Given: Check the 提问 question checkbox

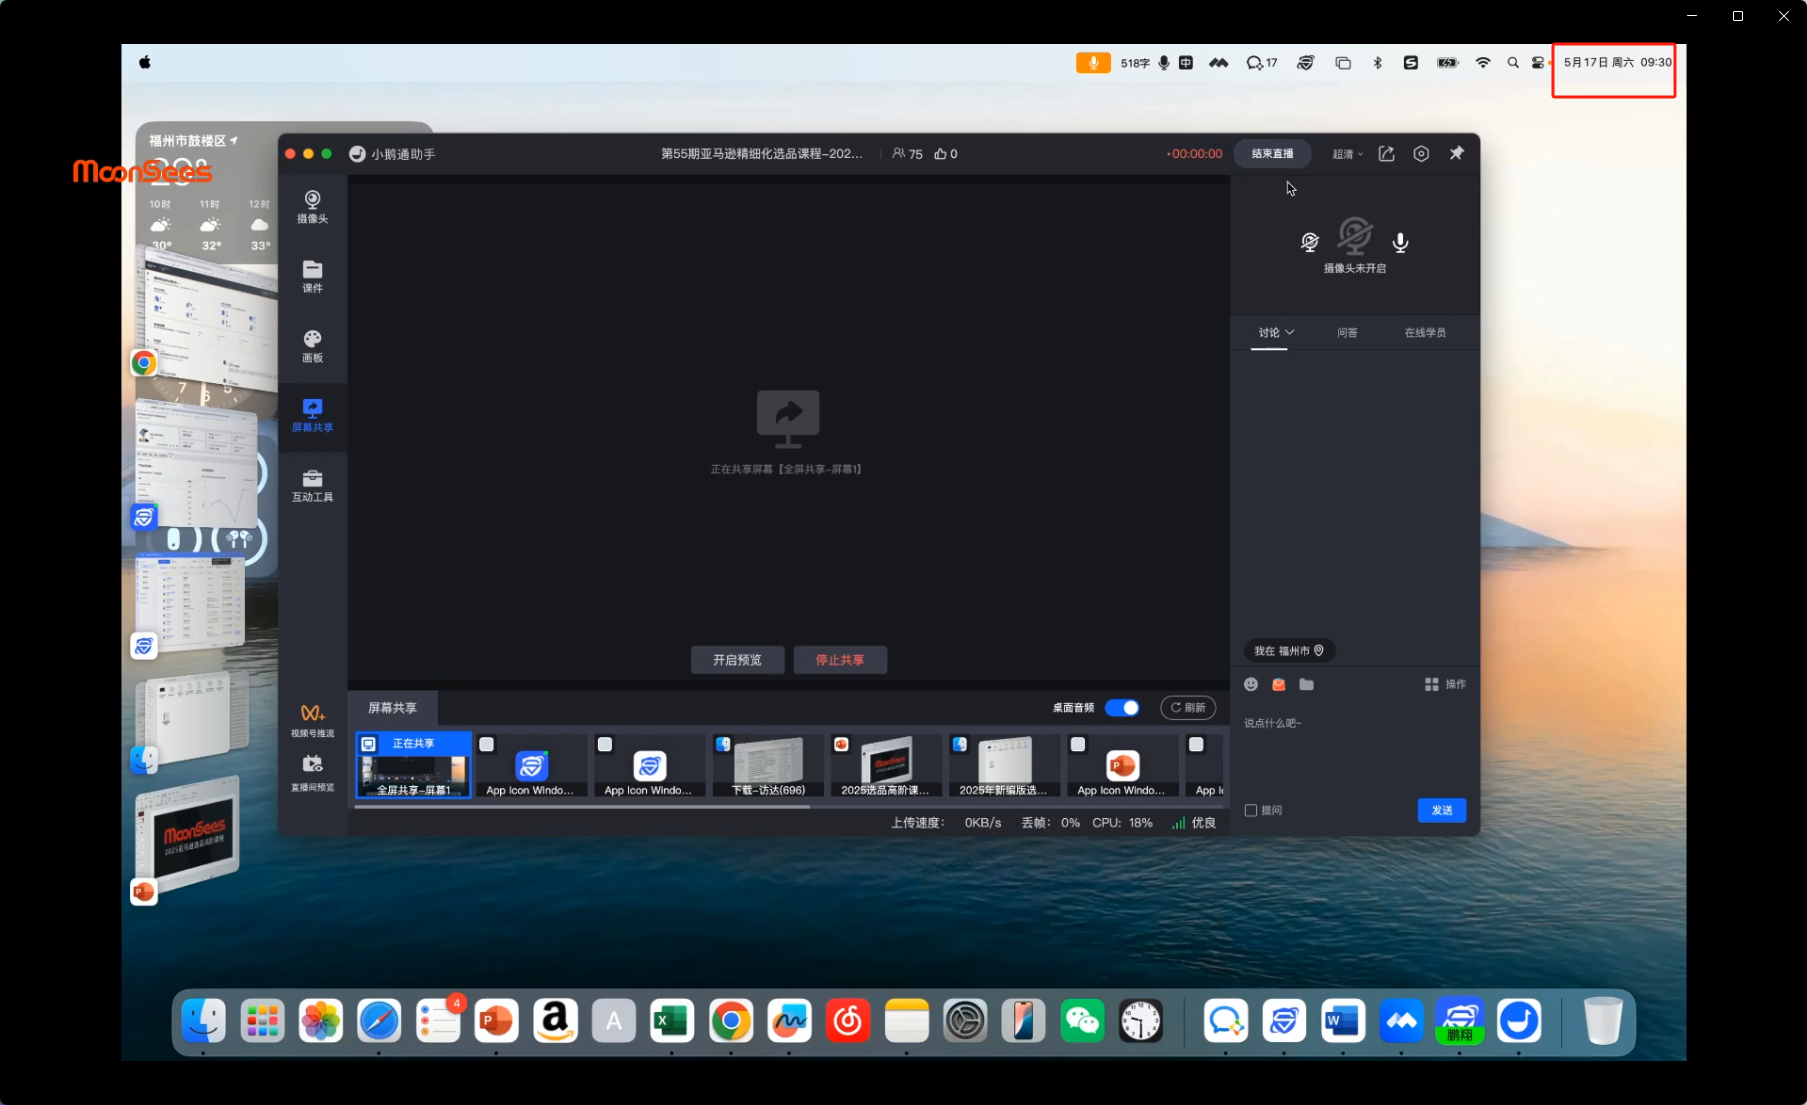Looking at the screenshot, I should [x=1251, y=810].
